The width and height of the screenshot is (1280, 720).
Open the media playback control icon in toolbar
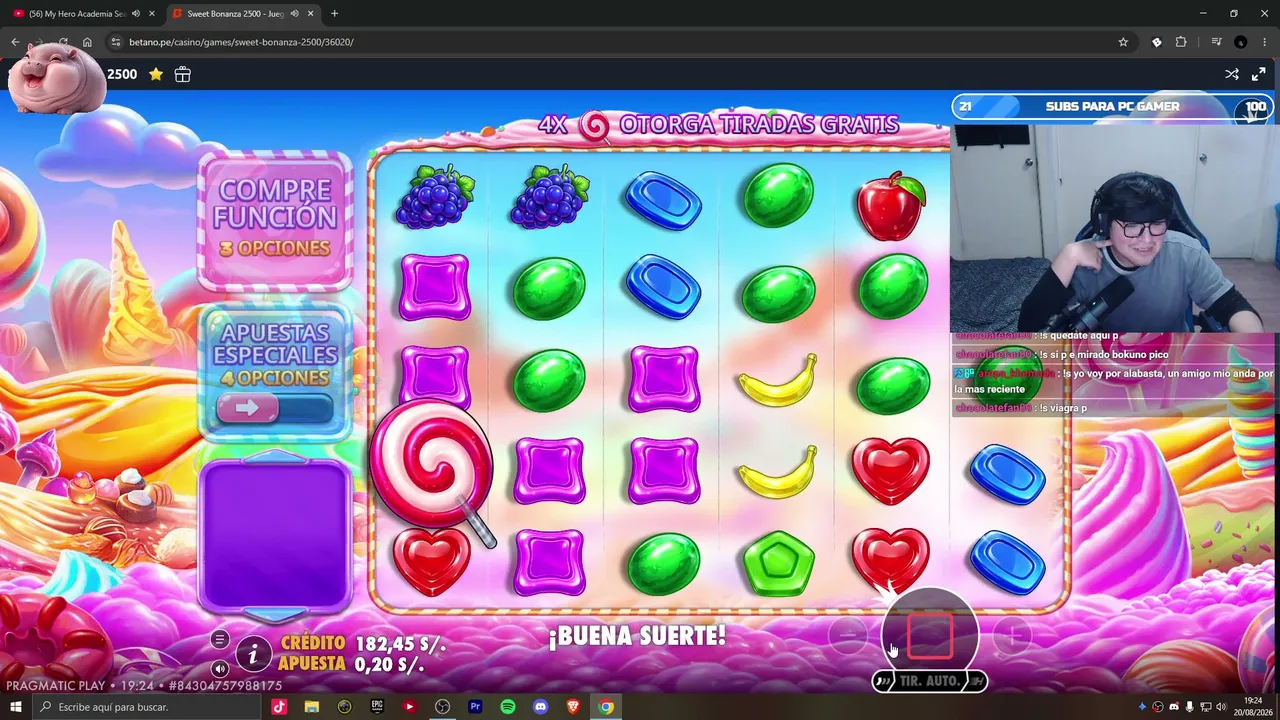1216,42
